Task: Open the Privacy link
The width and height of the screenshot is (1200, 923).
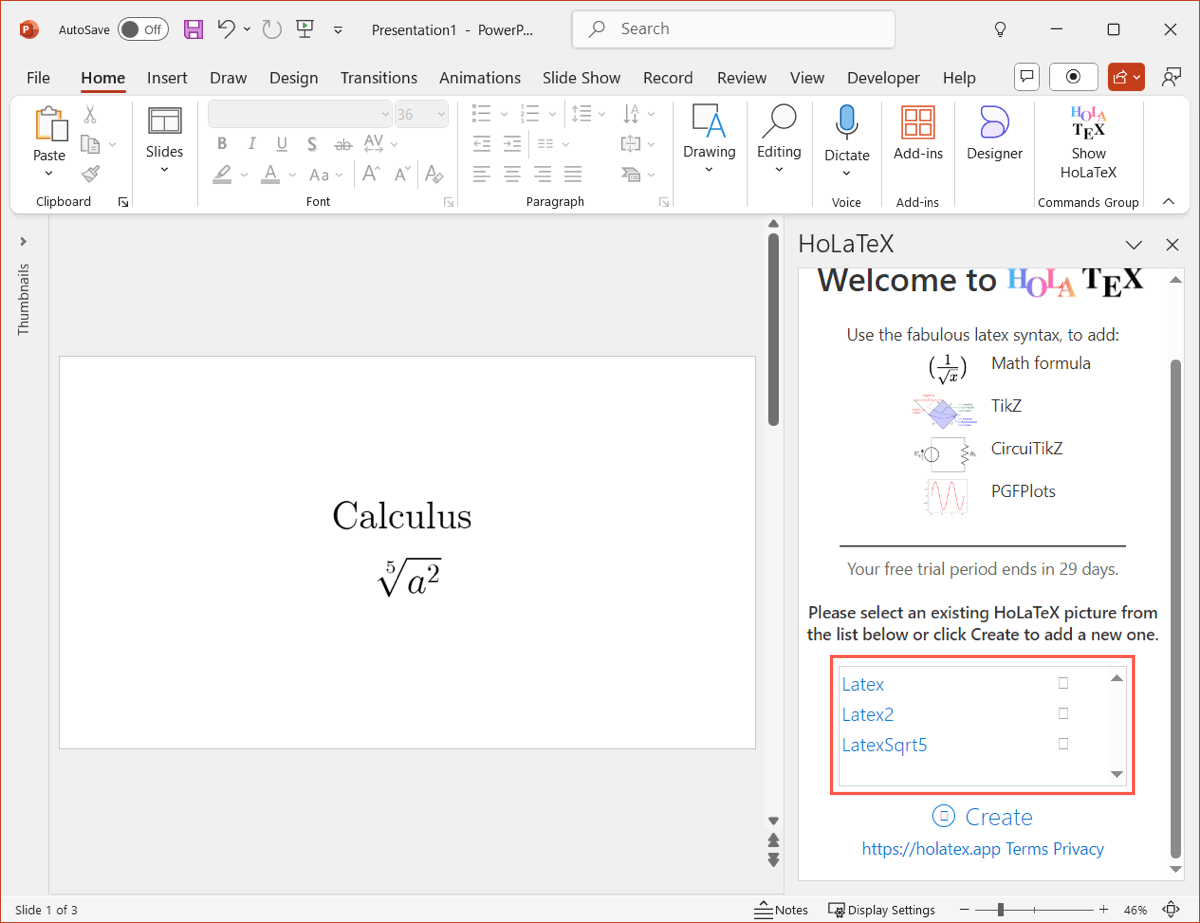Action: [x=1078, y=849]
